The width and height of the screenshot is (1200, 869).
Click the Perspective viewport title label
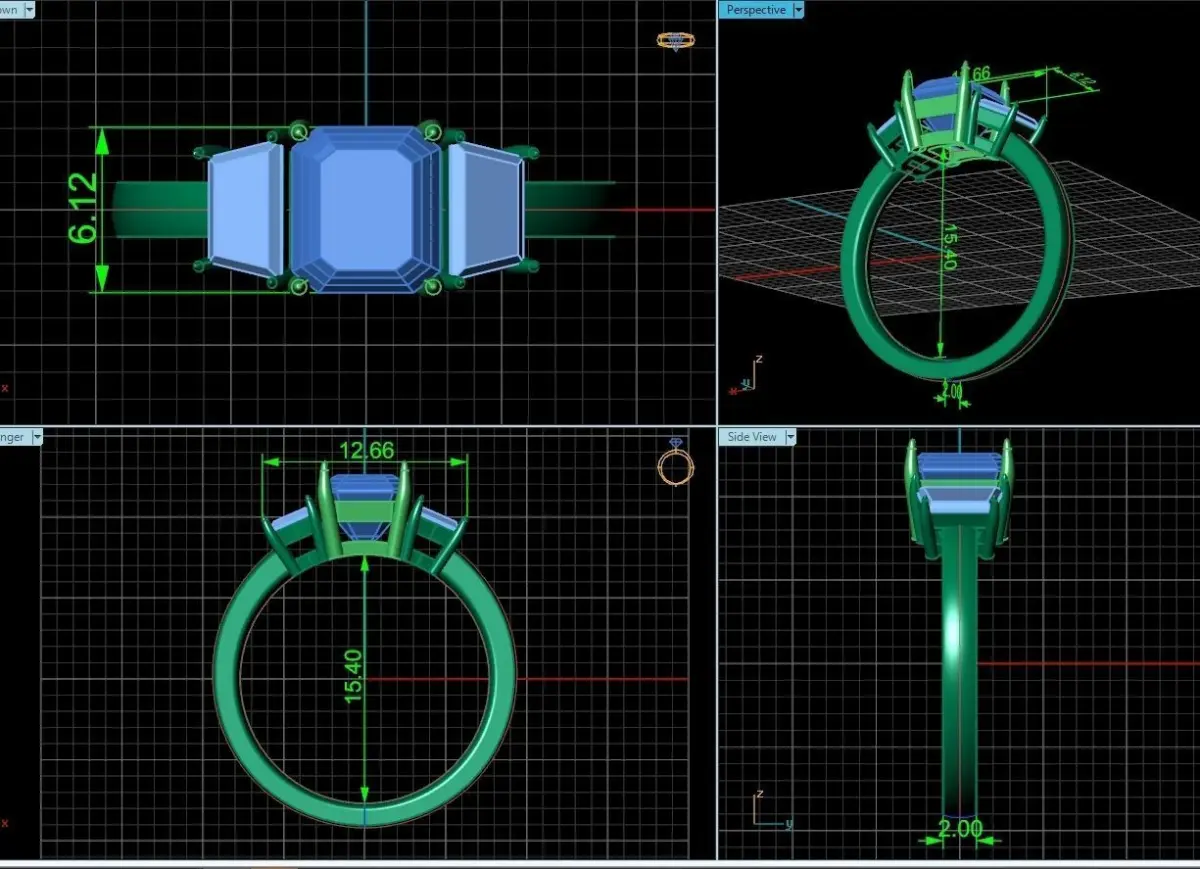point(756,9)
